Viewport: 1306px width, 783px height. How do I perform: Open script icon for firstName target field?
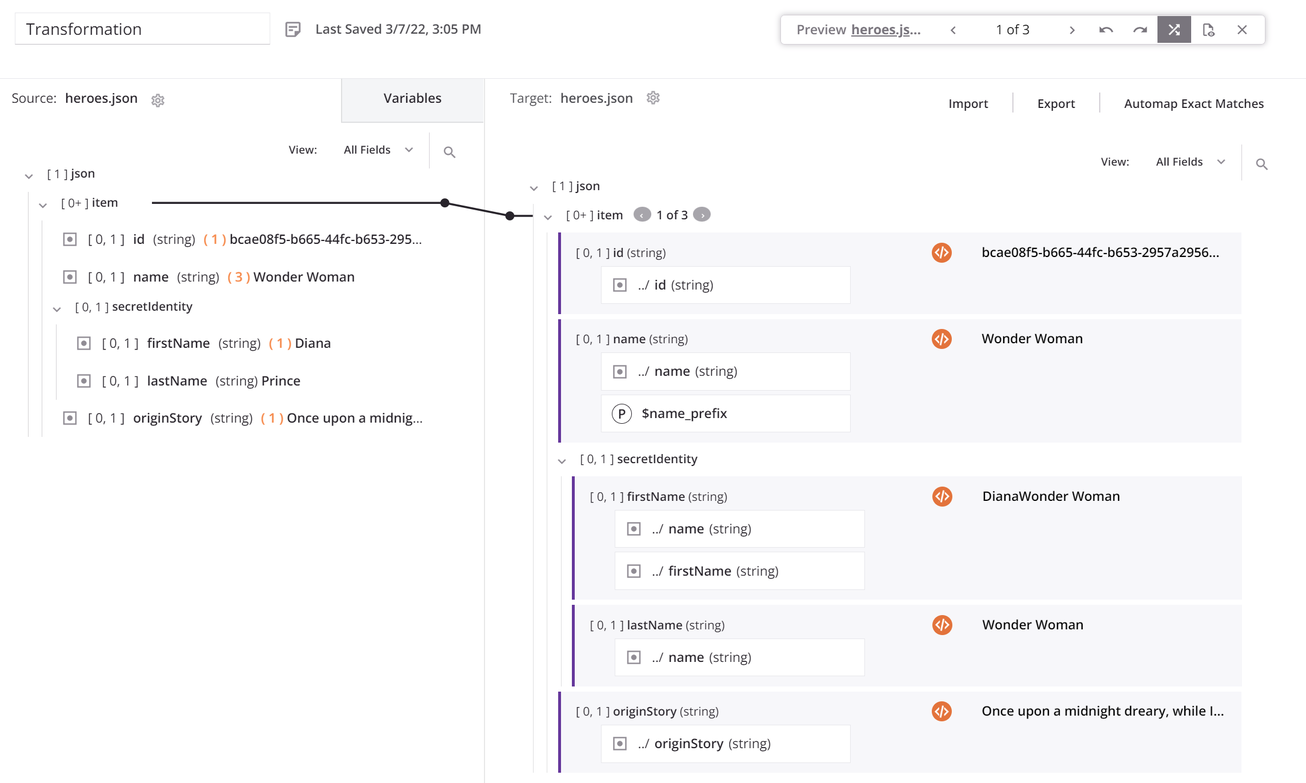pyautogui.click(x=942, y=496)
